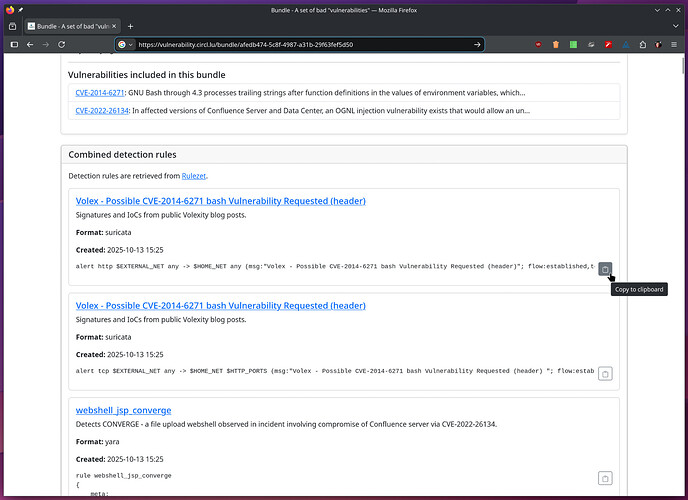Viewport: 688px width, 500px height.
Task: Open the CVE-2022-26134 vulnerability link
Action: point(99,110)
